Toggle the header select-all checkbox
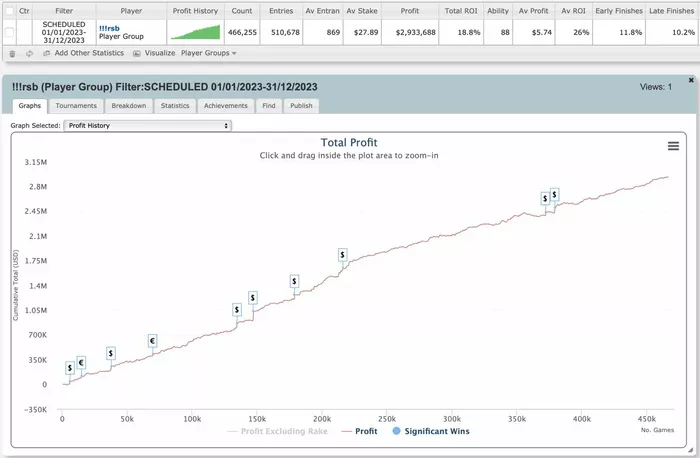700x458 pixels. click(x=9, y=11)
